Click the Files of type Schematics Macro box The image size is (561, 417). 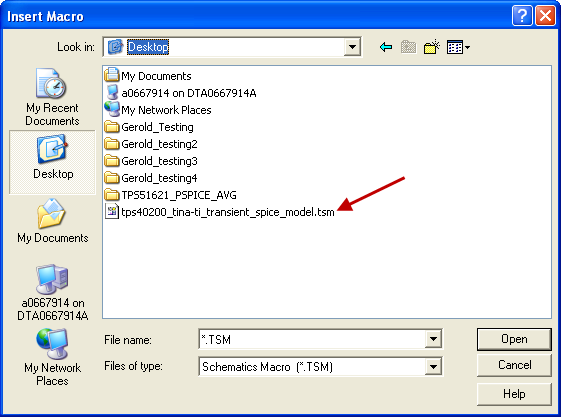(x=321, y=367)
